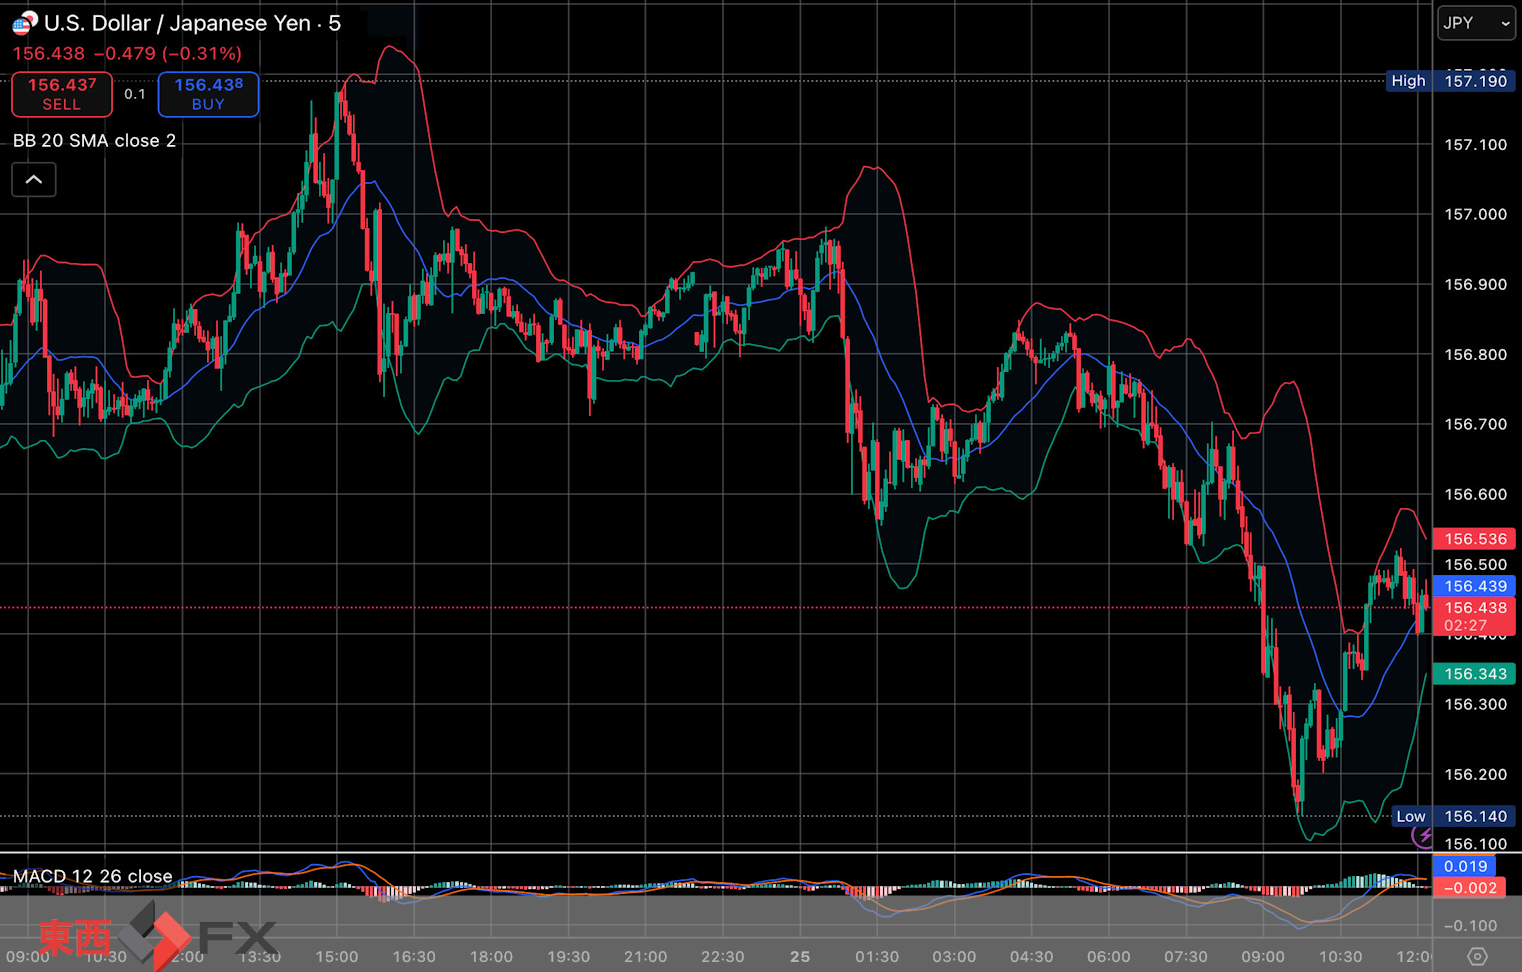Click the U.S. Dollar / Japanese Yen title
This screenshot has width=1522, height=972.
(177, 23)
